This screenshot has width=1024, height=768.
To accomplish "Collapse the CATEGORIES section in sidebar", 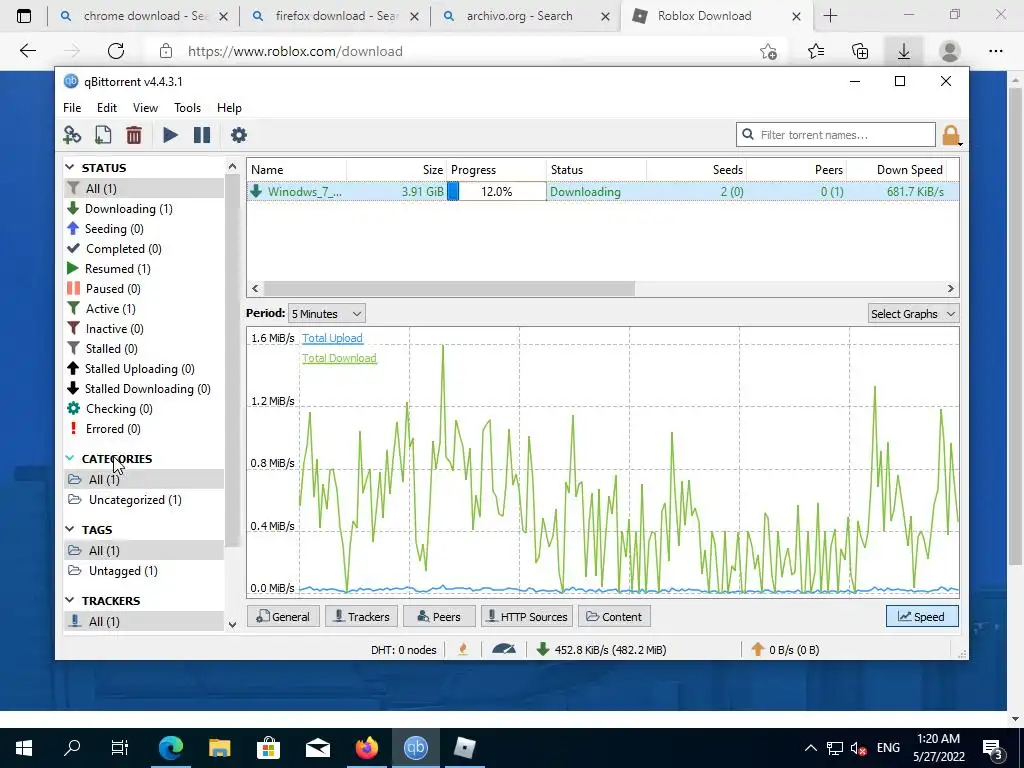I will coord(70,458).
